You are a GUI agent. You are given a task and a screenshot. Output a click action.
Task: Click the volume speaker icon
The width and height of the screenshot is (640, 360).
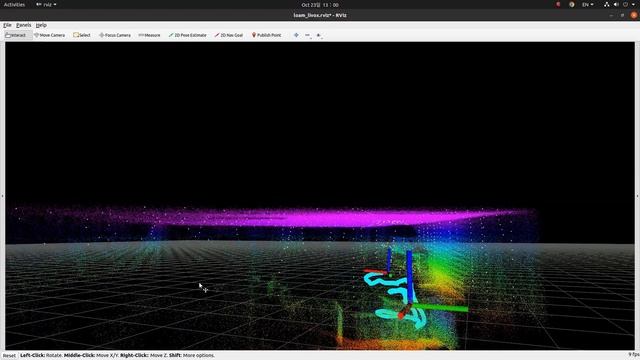click(x=616, y=4)
